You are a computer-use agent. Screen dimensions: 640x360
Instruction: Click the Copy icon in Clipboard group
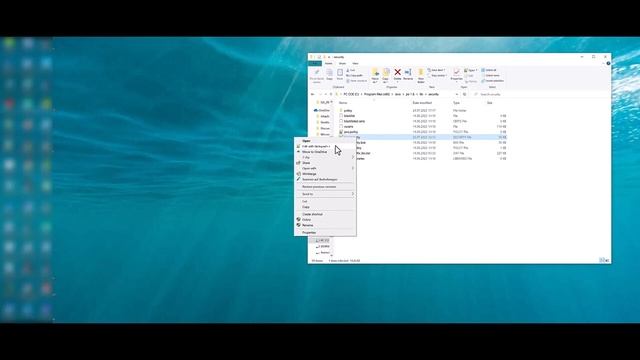(x=329, y=74)
